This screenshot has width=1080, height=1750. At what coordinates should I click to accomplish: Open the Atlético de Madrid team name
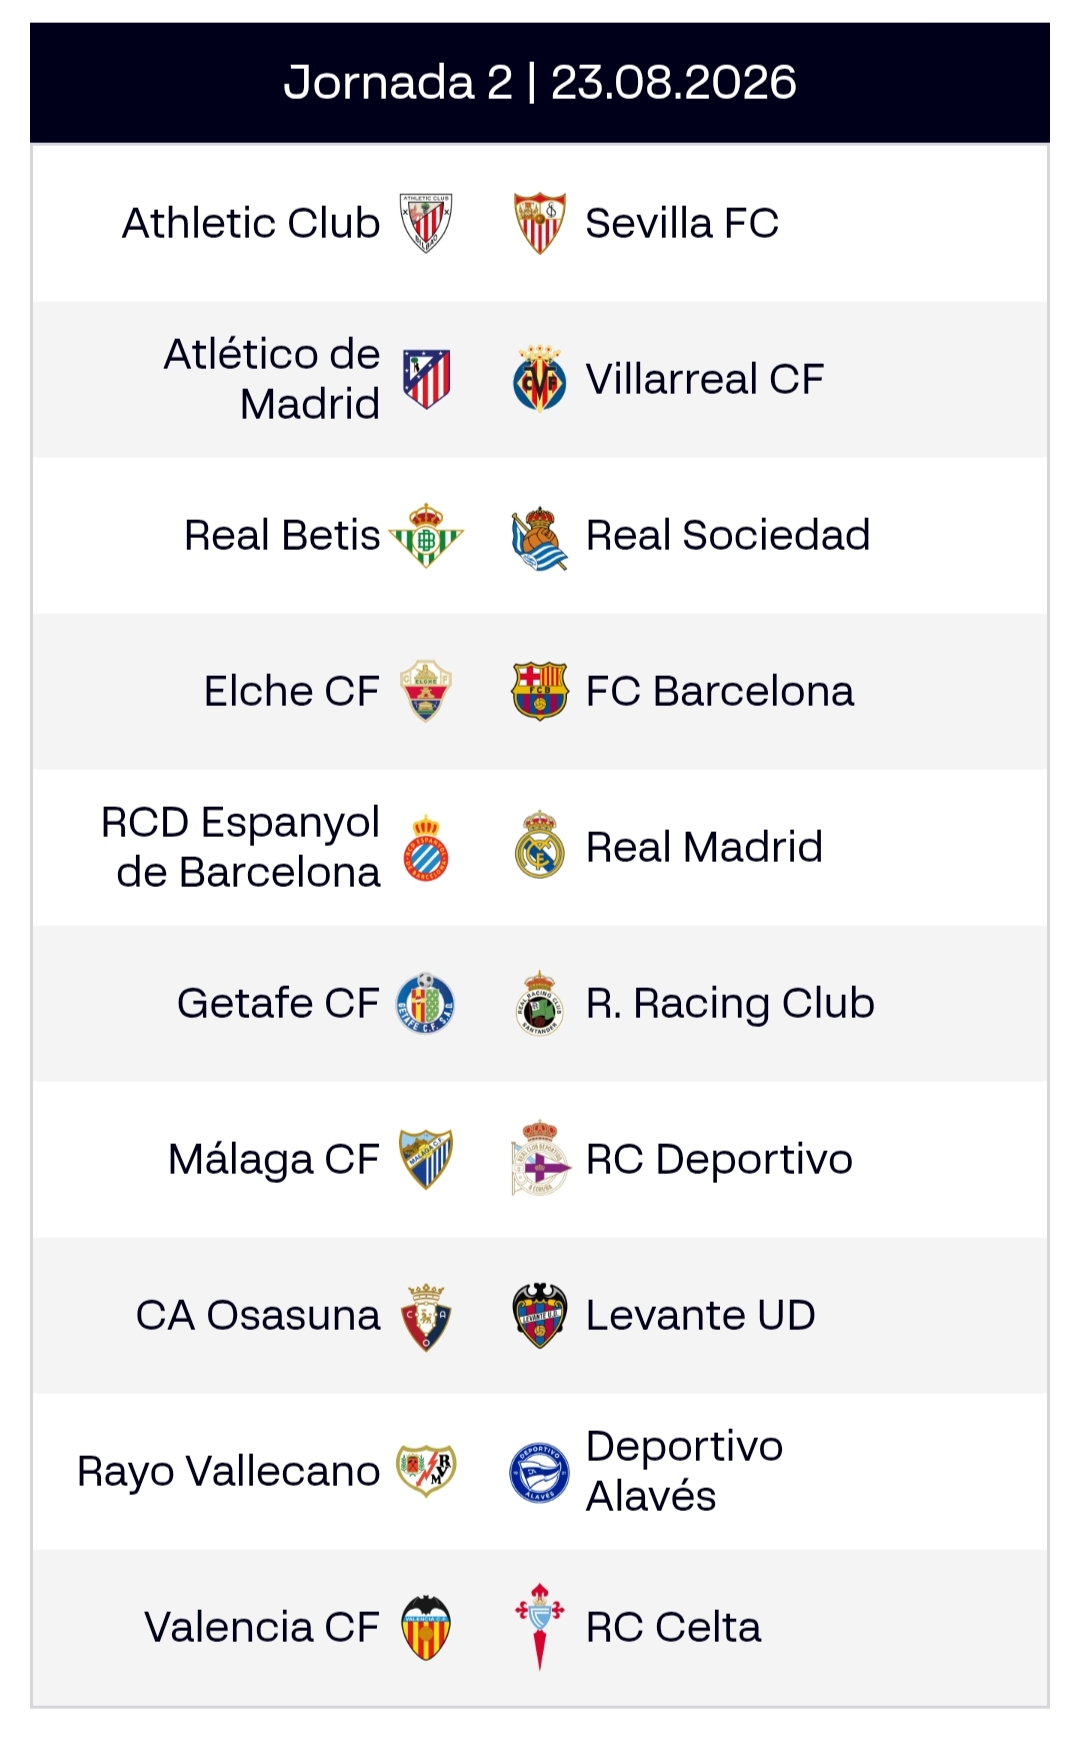(272, 379)
